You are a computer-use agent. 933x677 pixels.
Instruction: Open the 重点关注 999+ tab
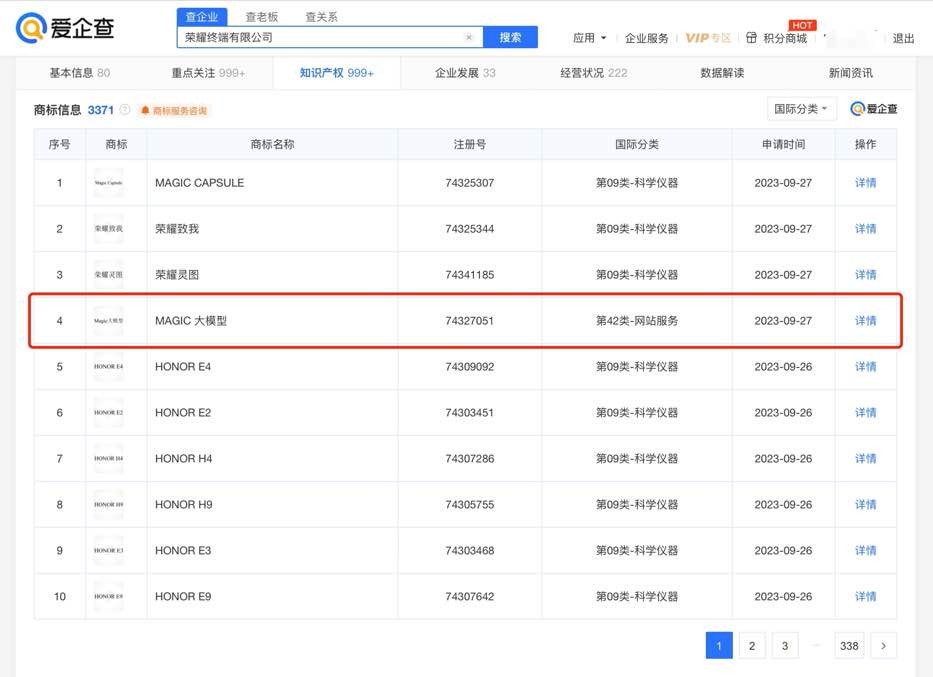pyautogui.click(x=208, y=73)
